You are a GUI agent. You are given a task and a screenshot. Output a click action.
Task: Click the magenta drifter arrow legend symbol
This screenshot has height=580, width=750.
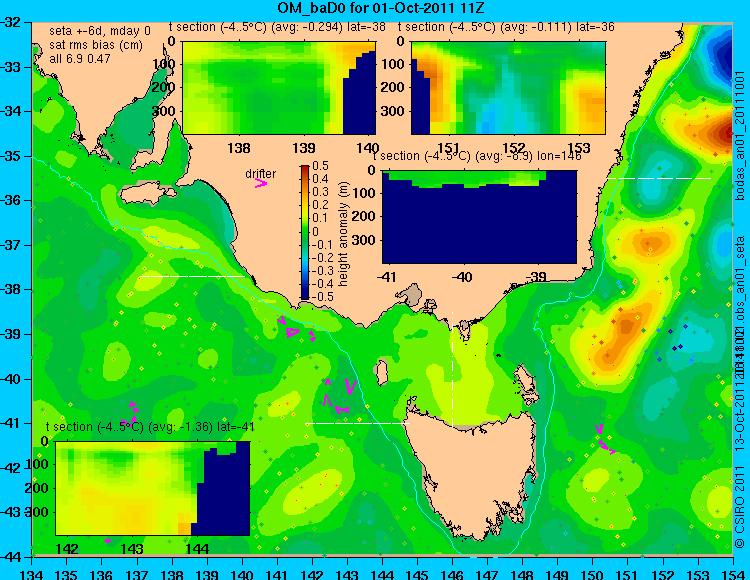click(261, 183)
